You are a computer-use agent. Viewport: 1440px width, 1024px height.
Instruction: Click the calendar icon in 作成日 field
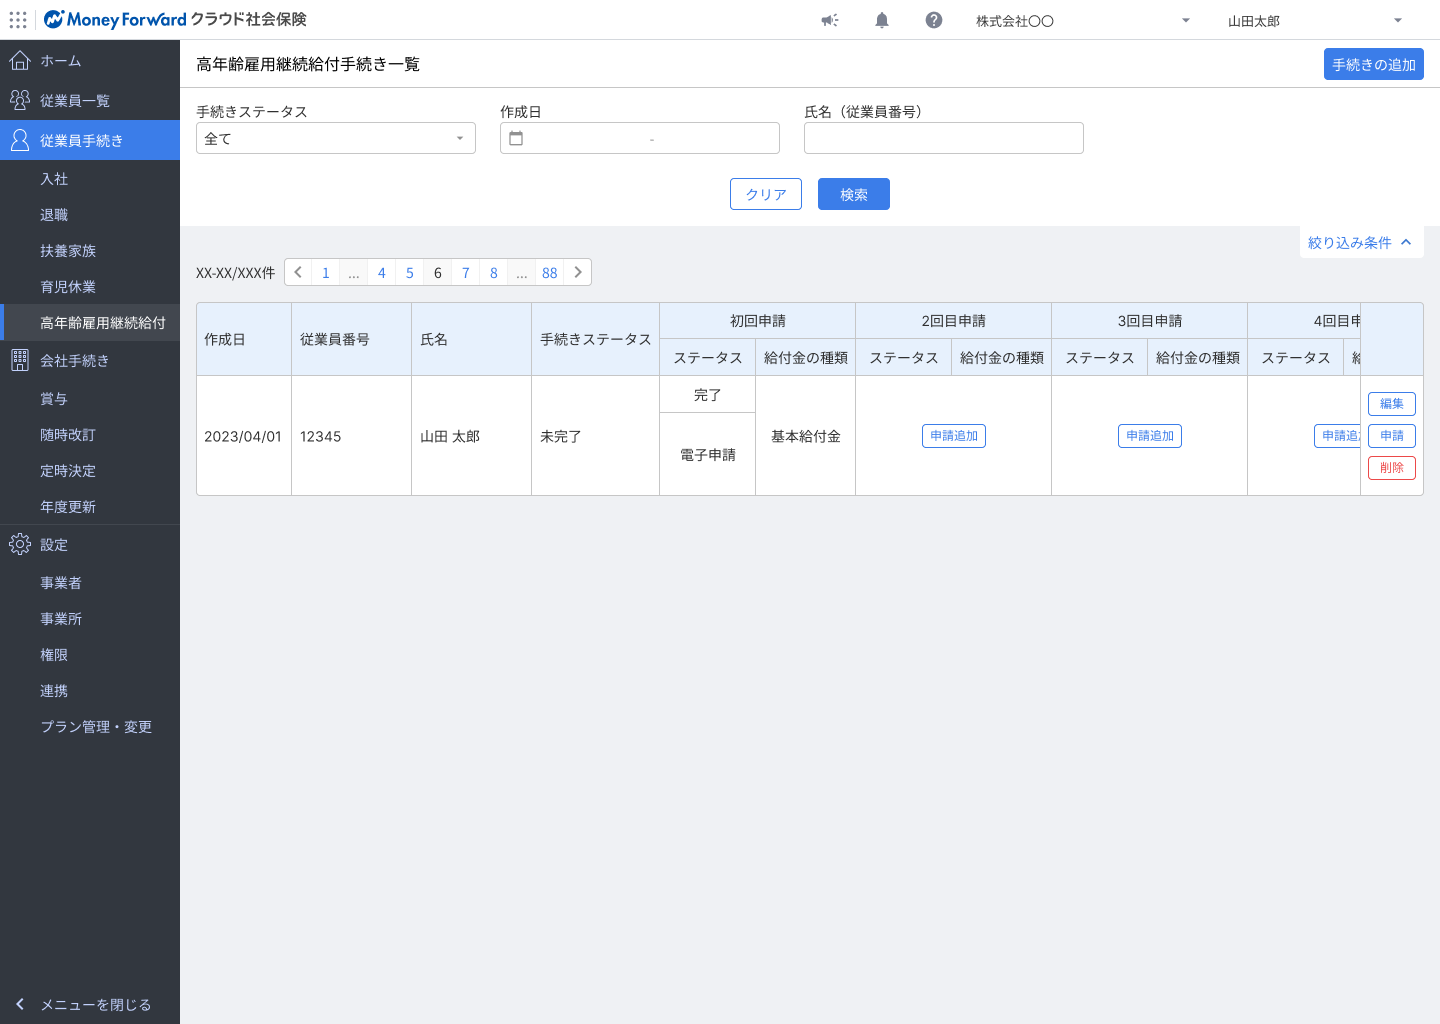point(516,138)
